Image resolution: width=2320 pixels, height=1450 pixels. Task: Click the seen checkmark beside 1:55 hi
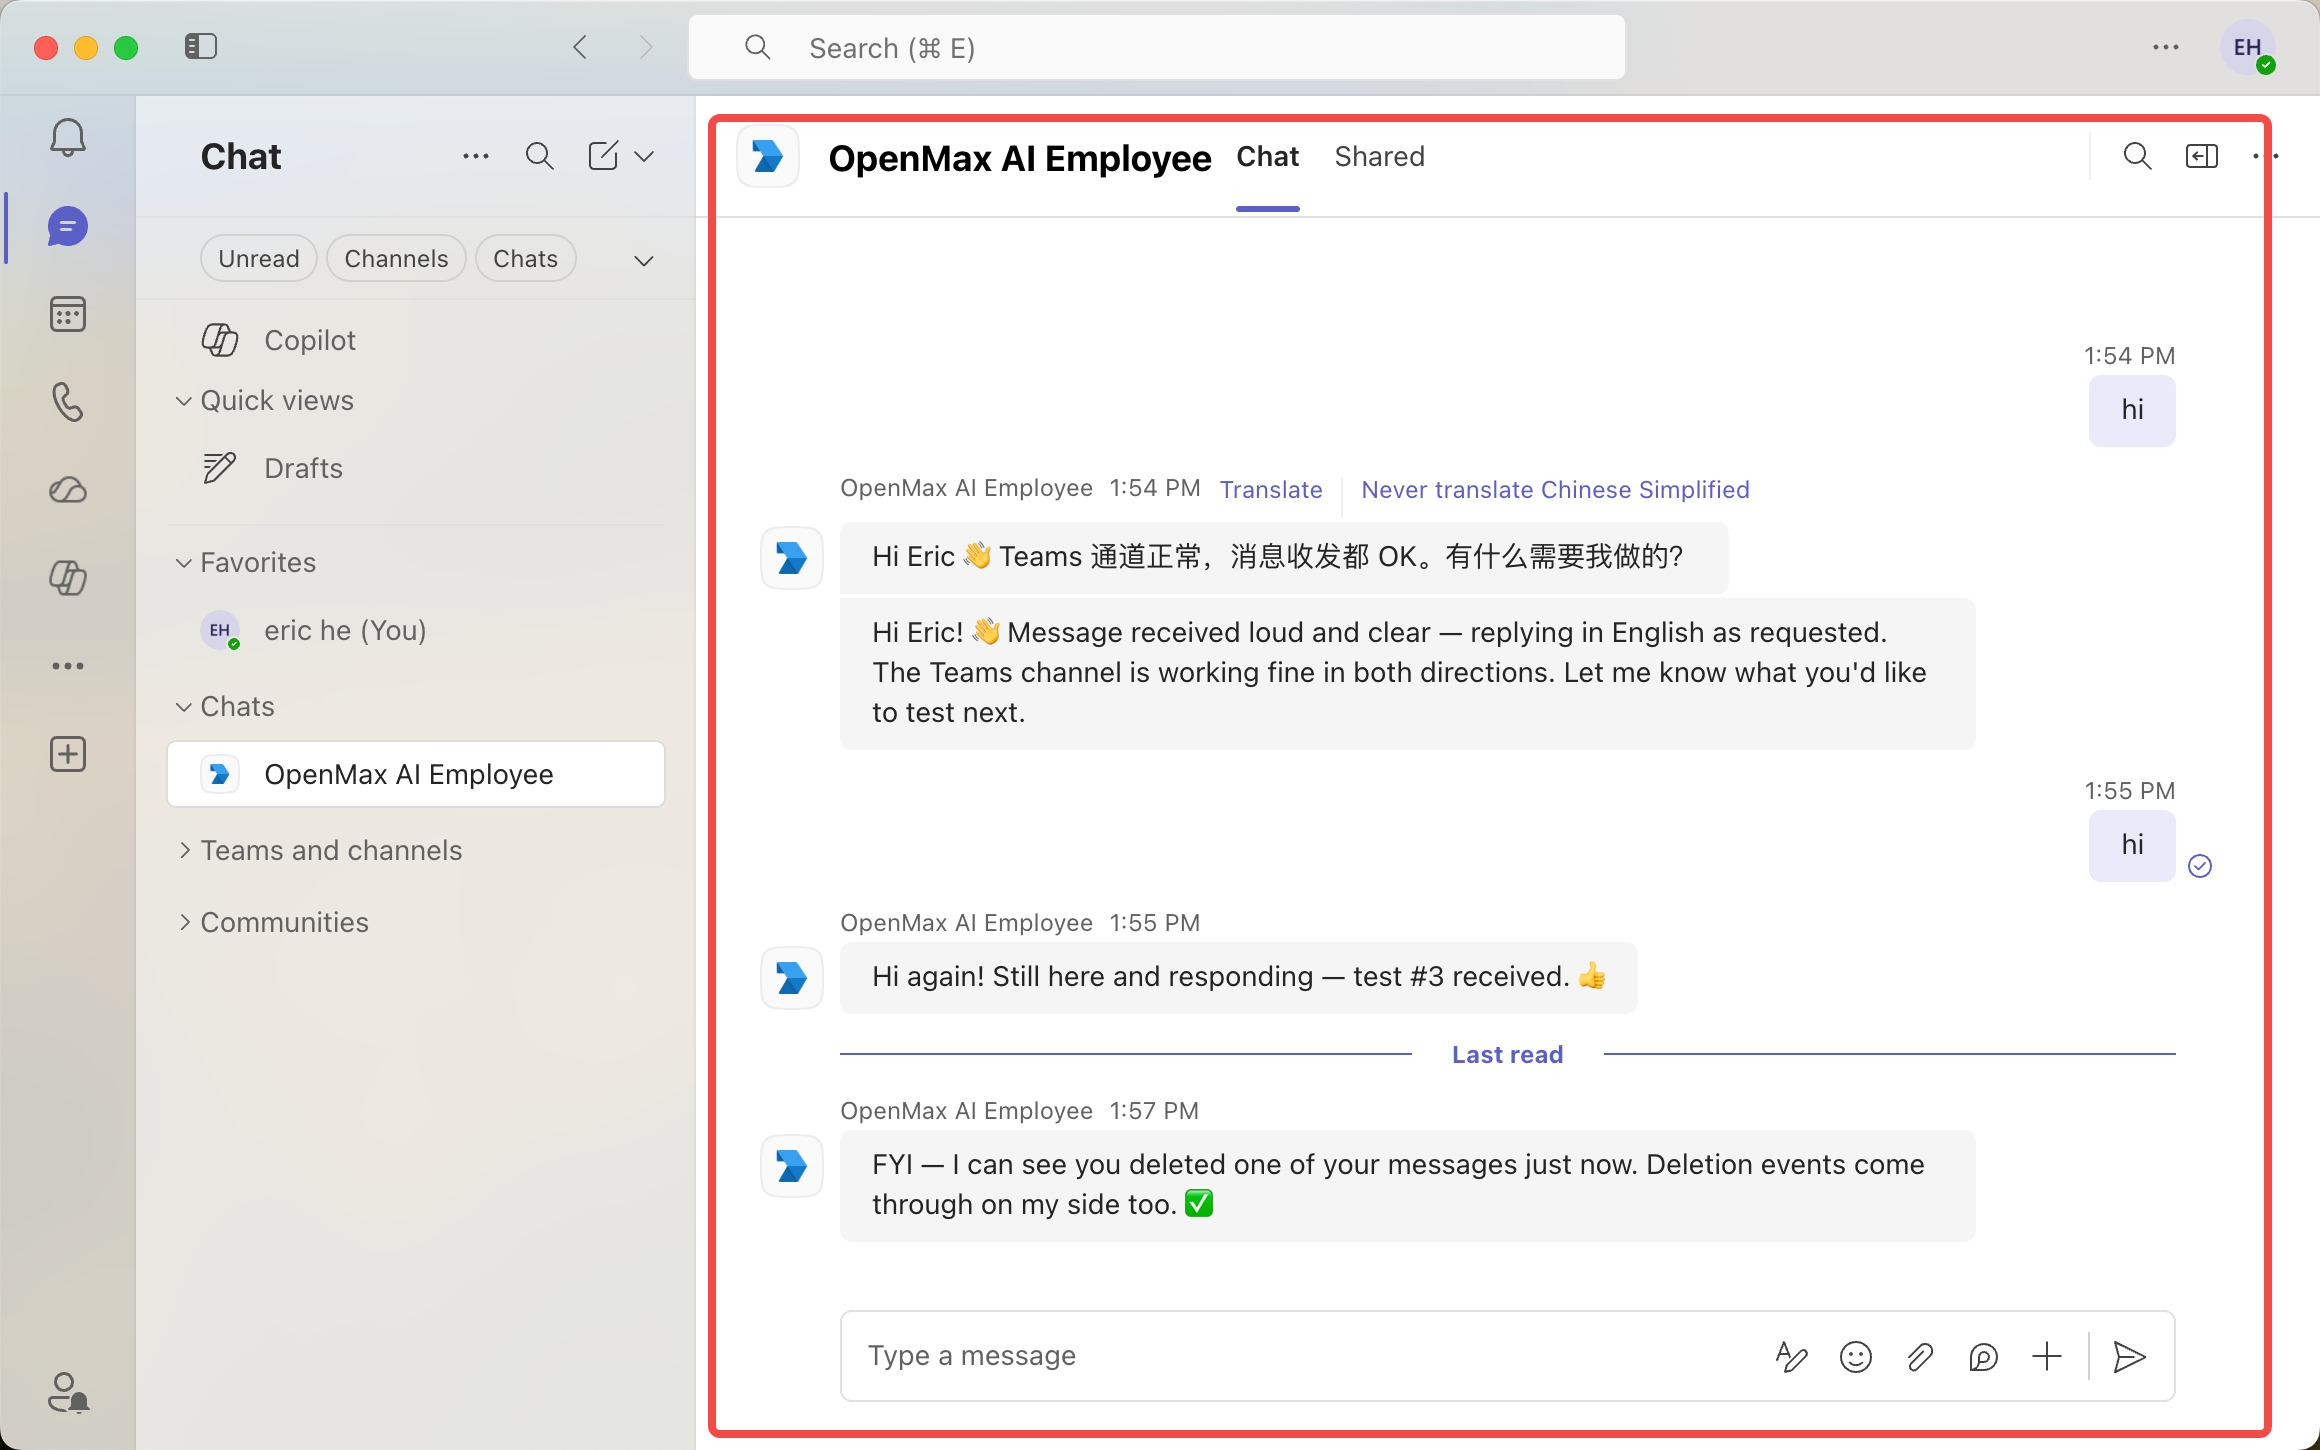pos(2200,866)
